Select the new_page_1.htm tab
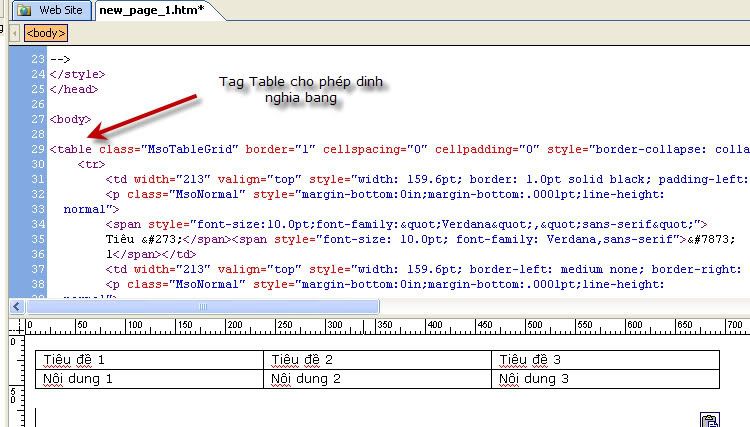This screenshot has height=427, width=750. [x=152, y=10]
